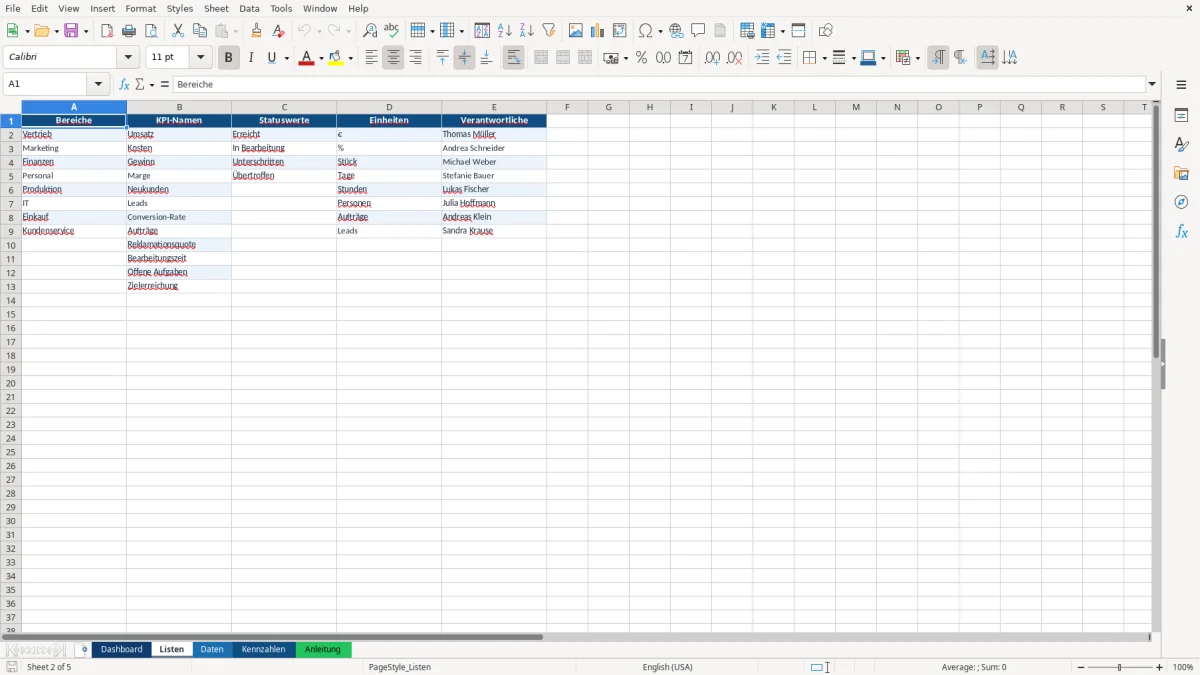Expand Conditional Formatting dropdown arrow
The width and height of the screenshot is (1200, 675).
coord(917,58)
